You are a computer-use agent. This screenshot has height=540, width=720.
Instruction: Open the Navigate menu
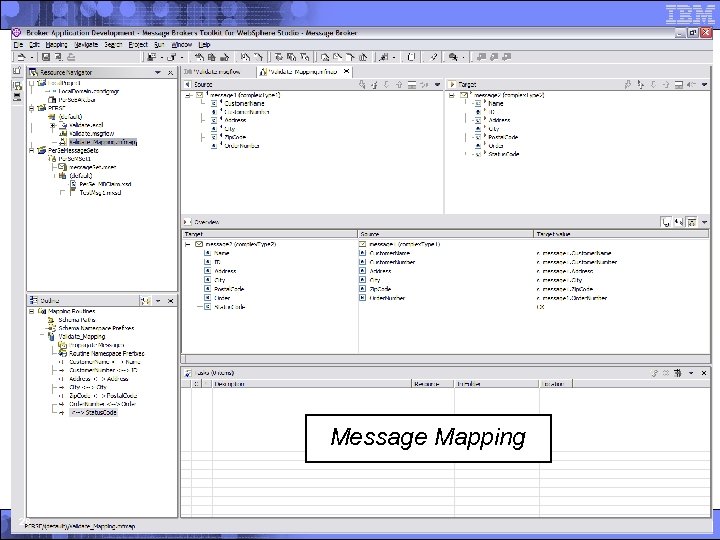[x=86, y=45]
